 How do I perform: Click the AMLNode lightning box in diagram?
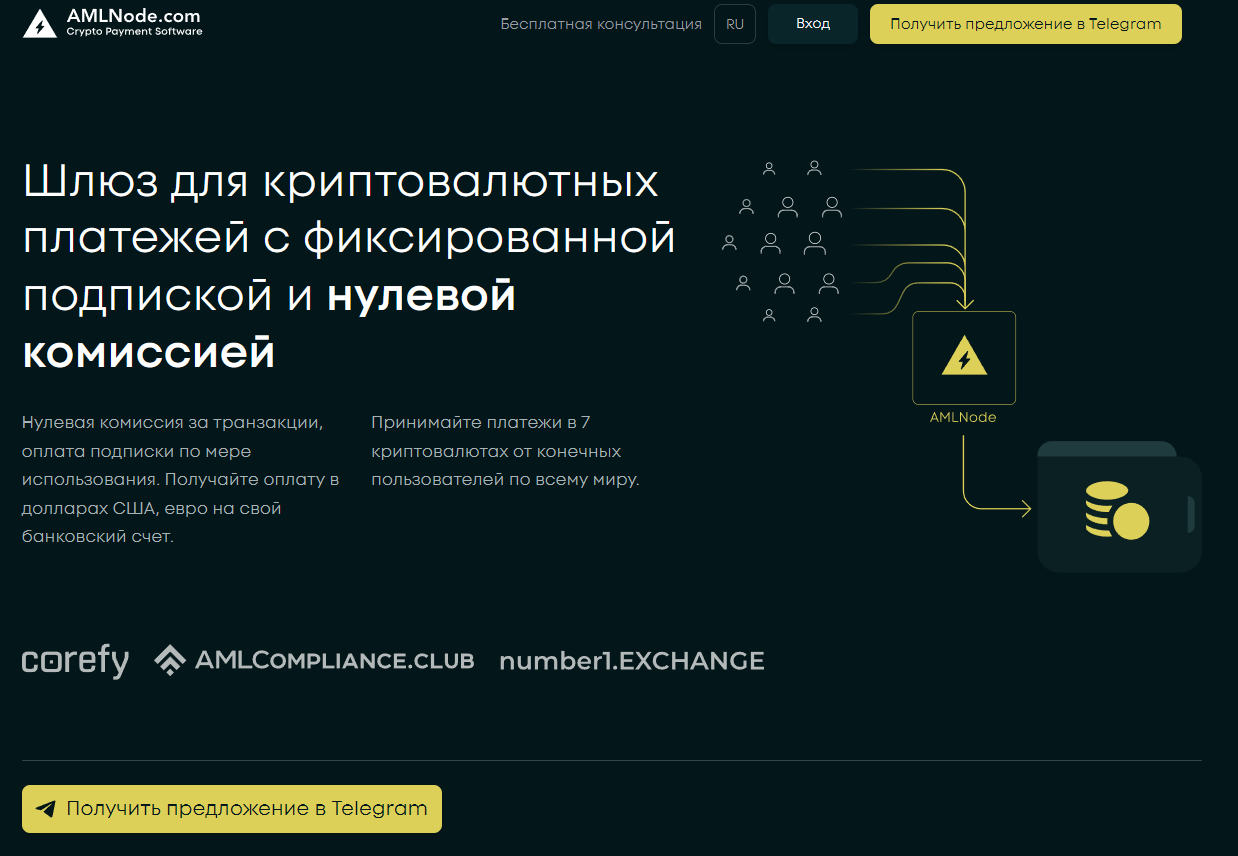[x=964, y=358]
